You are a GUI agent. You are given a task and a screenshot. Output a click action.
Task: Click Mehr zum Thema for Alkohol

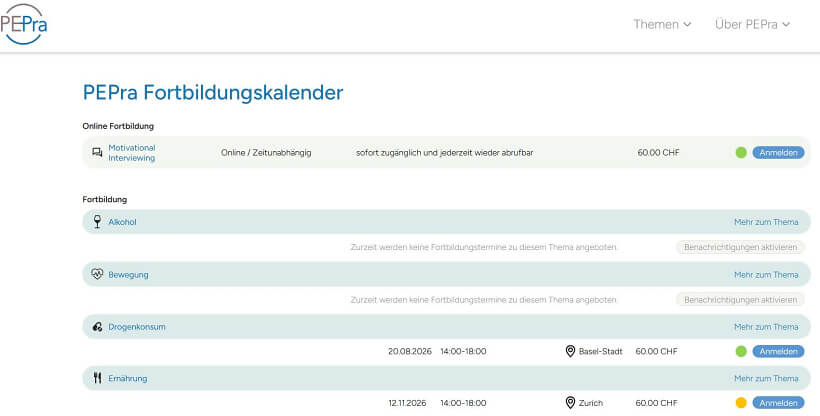766,222
